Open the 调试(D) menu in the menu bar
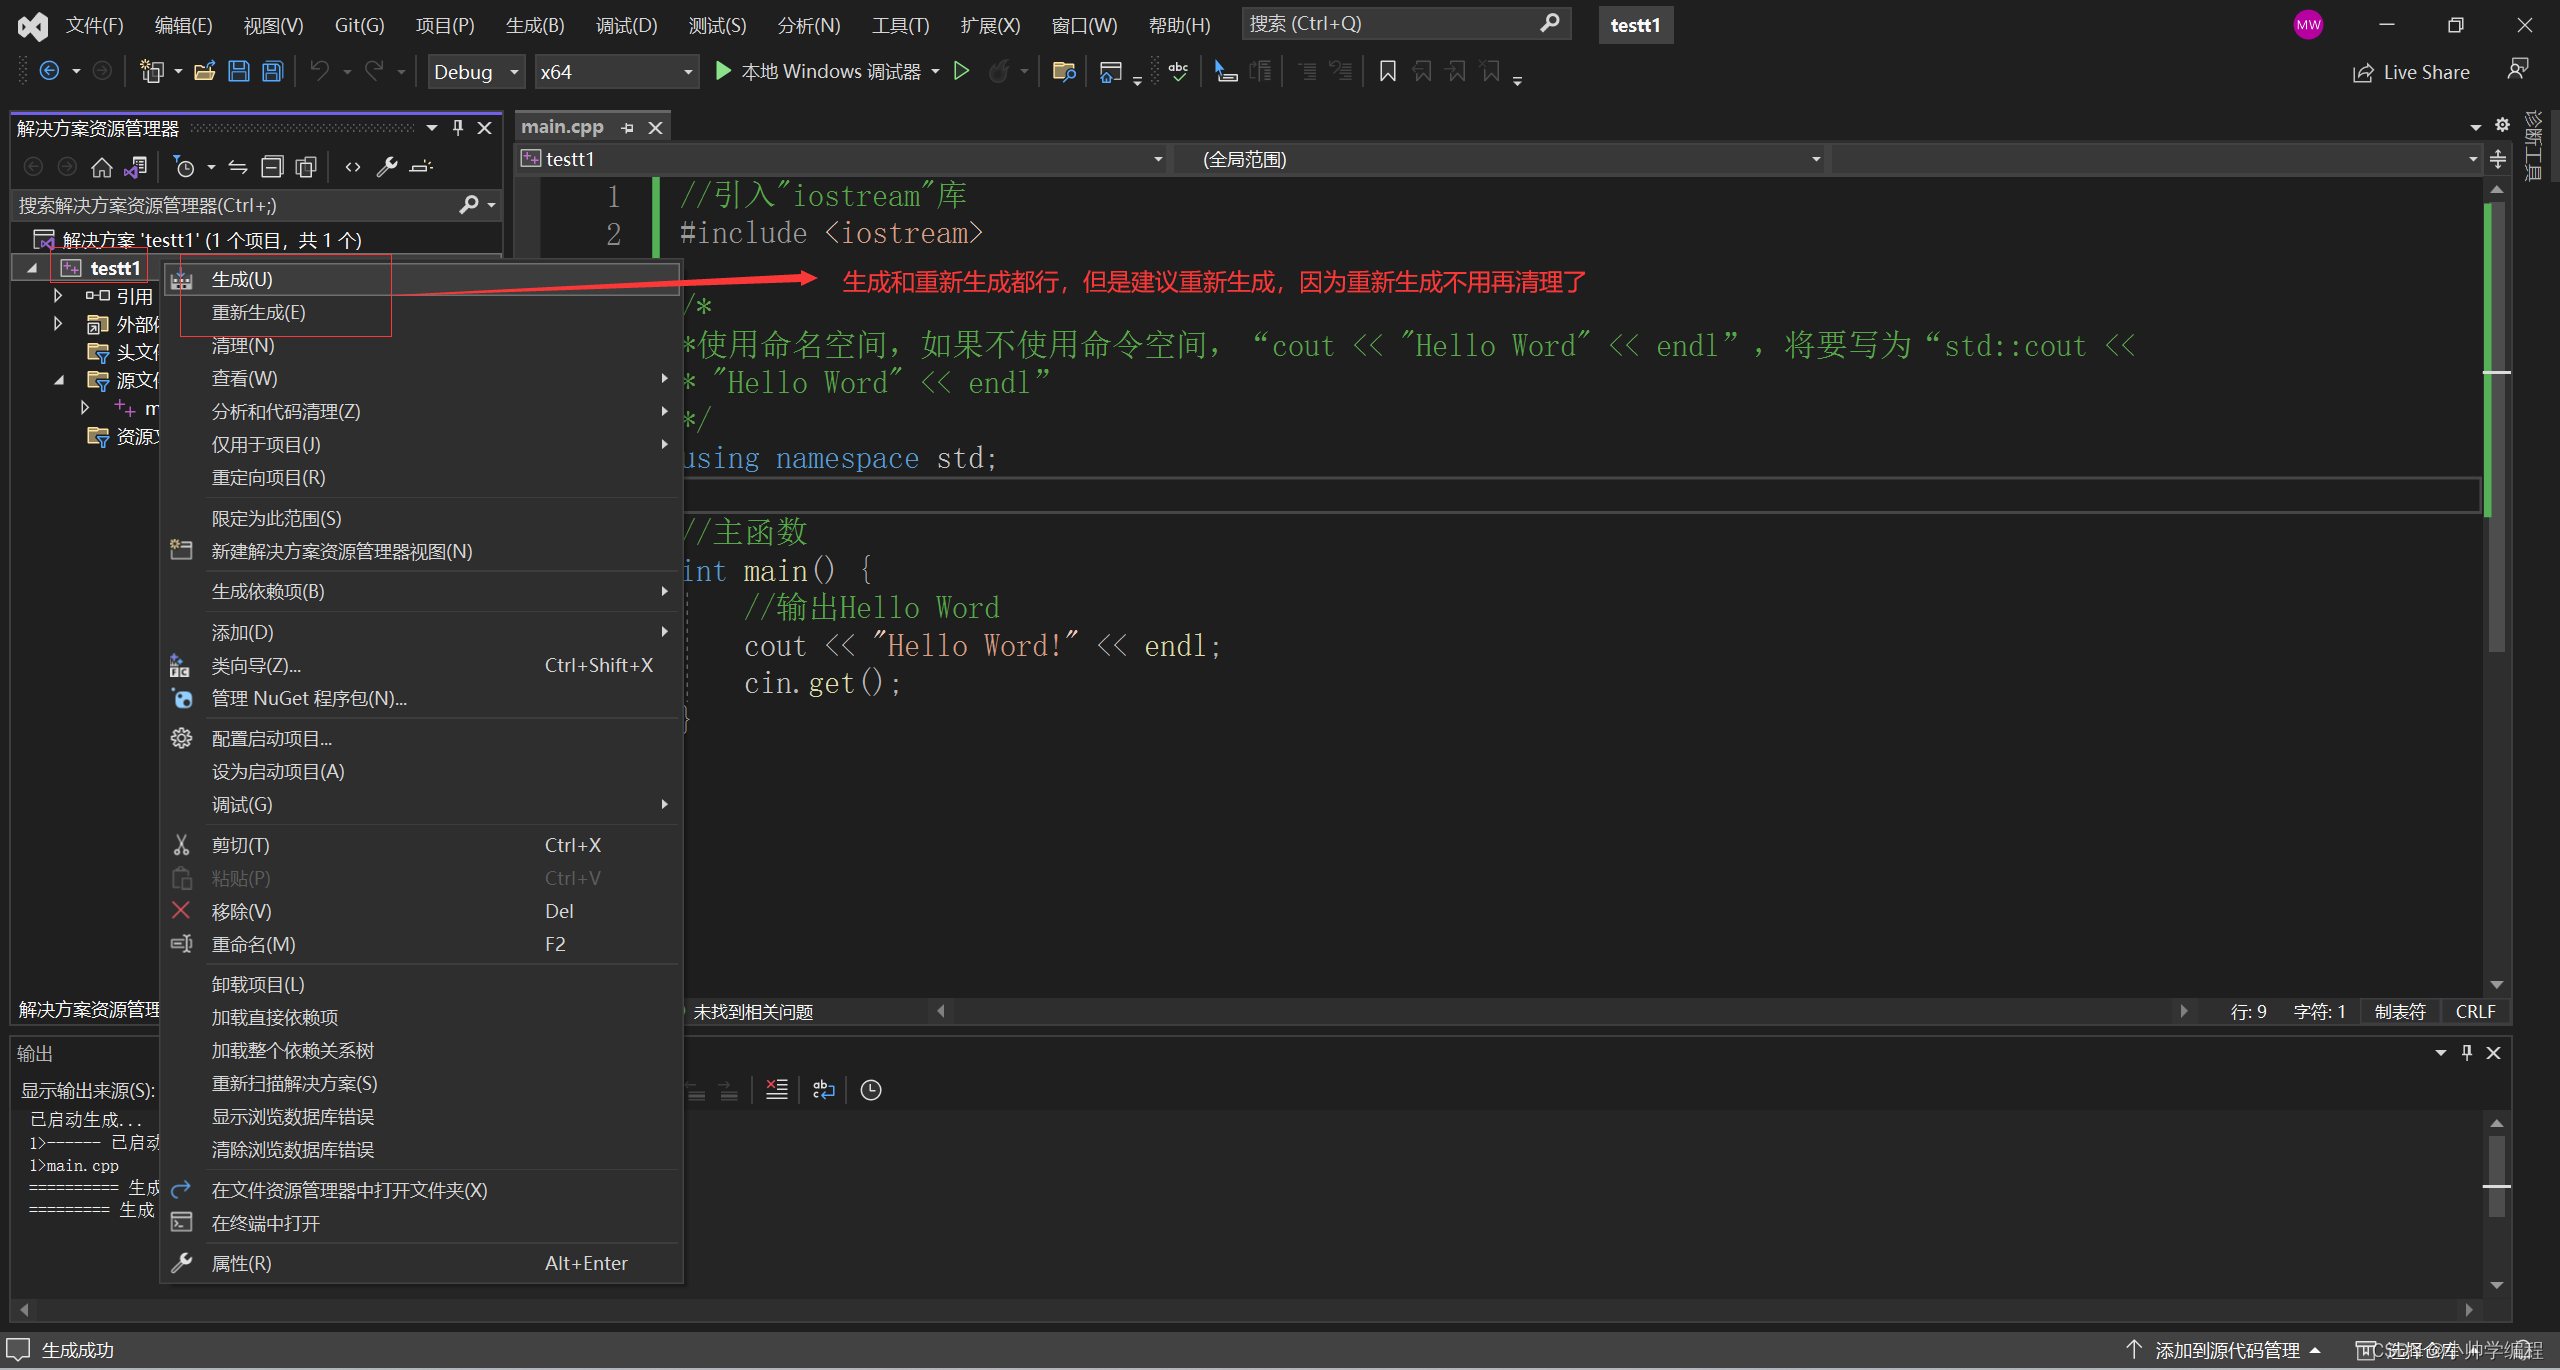 [627, 25]
